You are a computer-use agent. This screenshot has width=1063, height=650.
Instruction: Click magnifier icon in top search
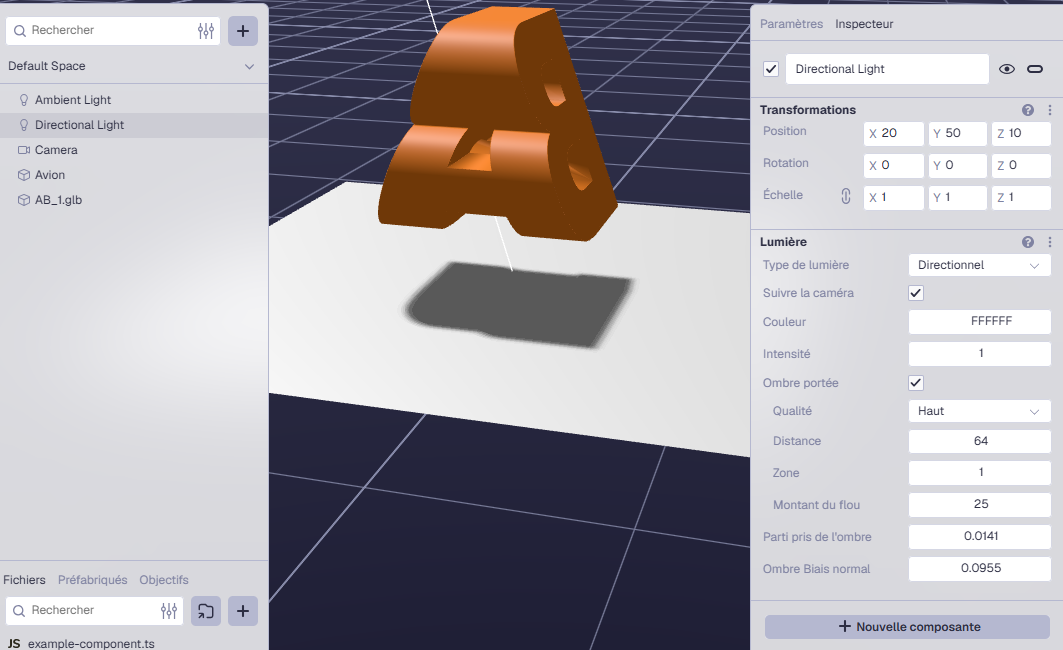[x=20, y=31]
